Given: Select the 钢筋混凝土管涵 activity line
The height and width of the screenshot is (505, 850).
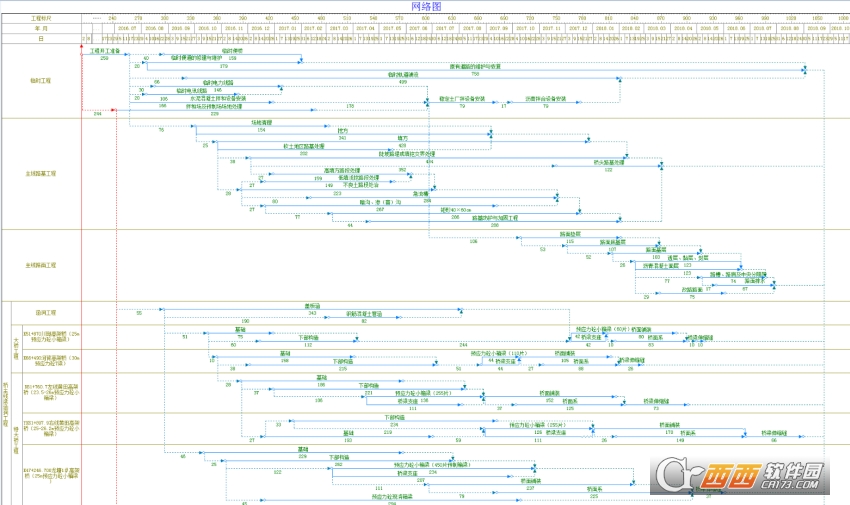Looking at the screenshot, I should click(x=364, y=316).
